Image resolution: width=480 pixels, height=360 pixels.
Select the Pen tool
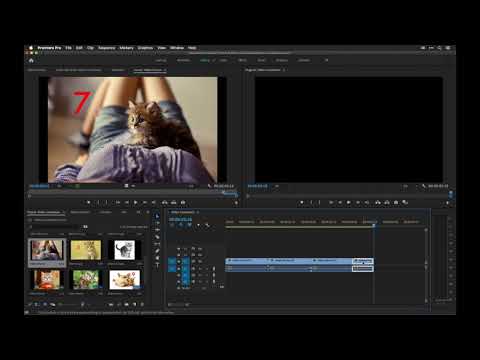(x=157, y=251)
